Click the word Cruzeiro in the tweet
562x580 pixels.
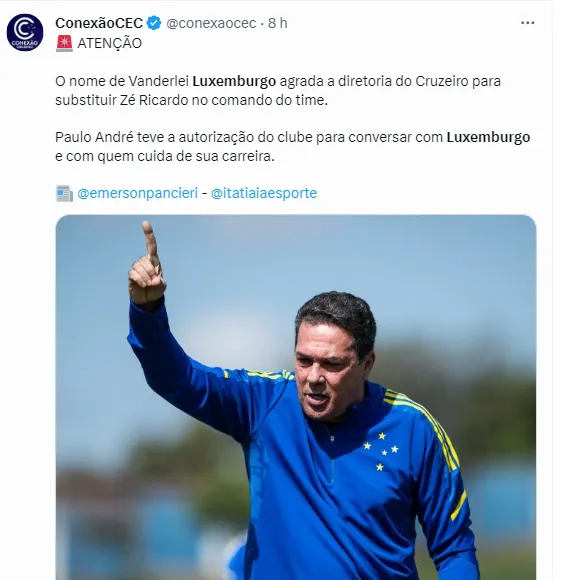click(442, 81)
